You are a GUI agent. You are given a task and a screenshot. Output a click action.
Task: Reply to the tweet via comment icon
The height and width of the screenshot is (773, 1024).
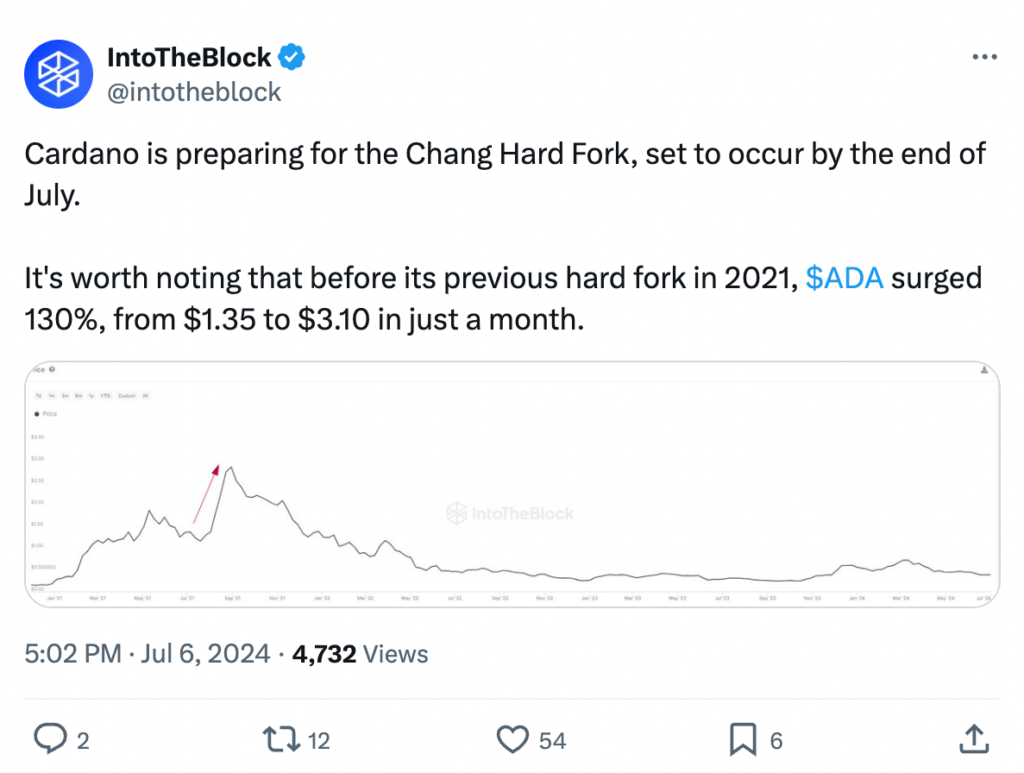[x=50, y=739]
